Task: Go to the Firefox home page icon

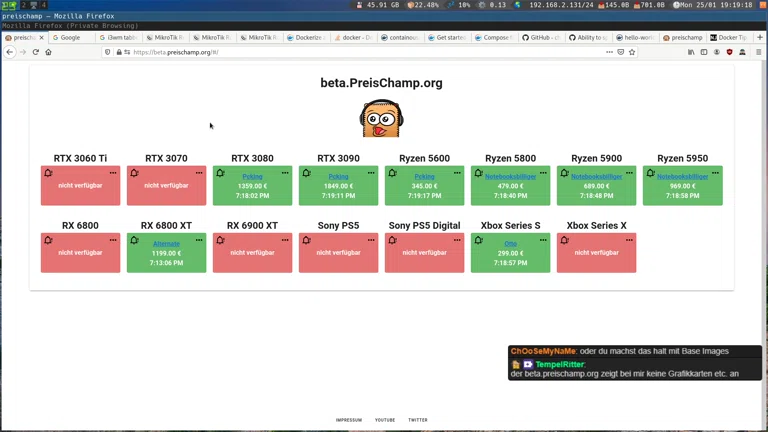Action: point(48,52)
